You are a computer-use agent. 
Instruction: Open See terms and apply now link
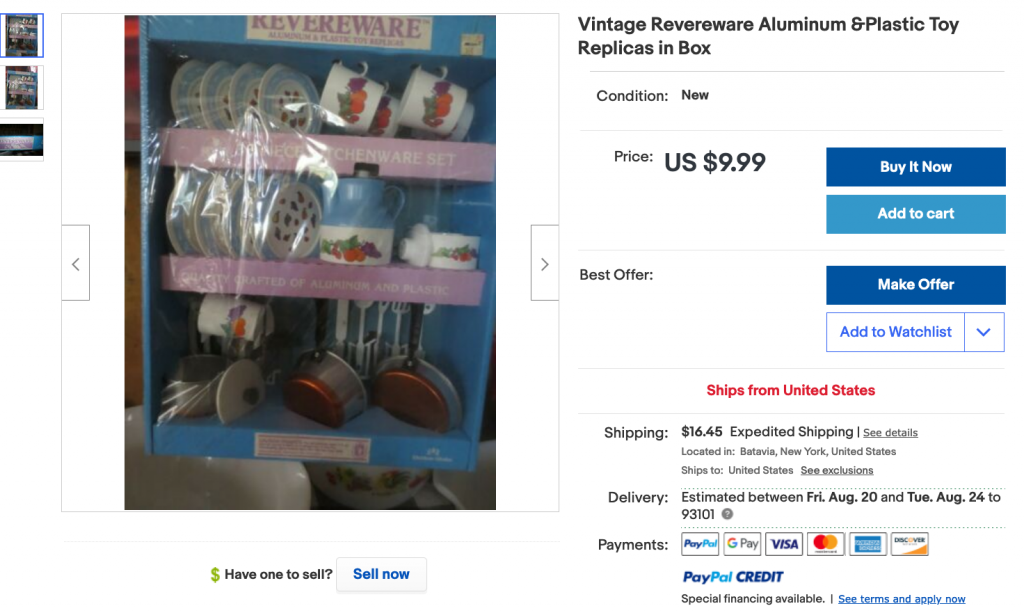point(901,599)
